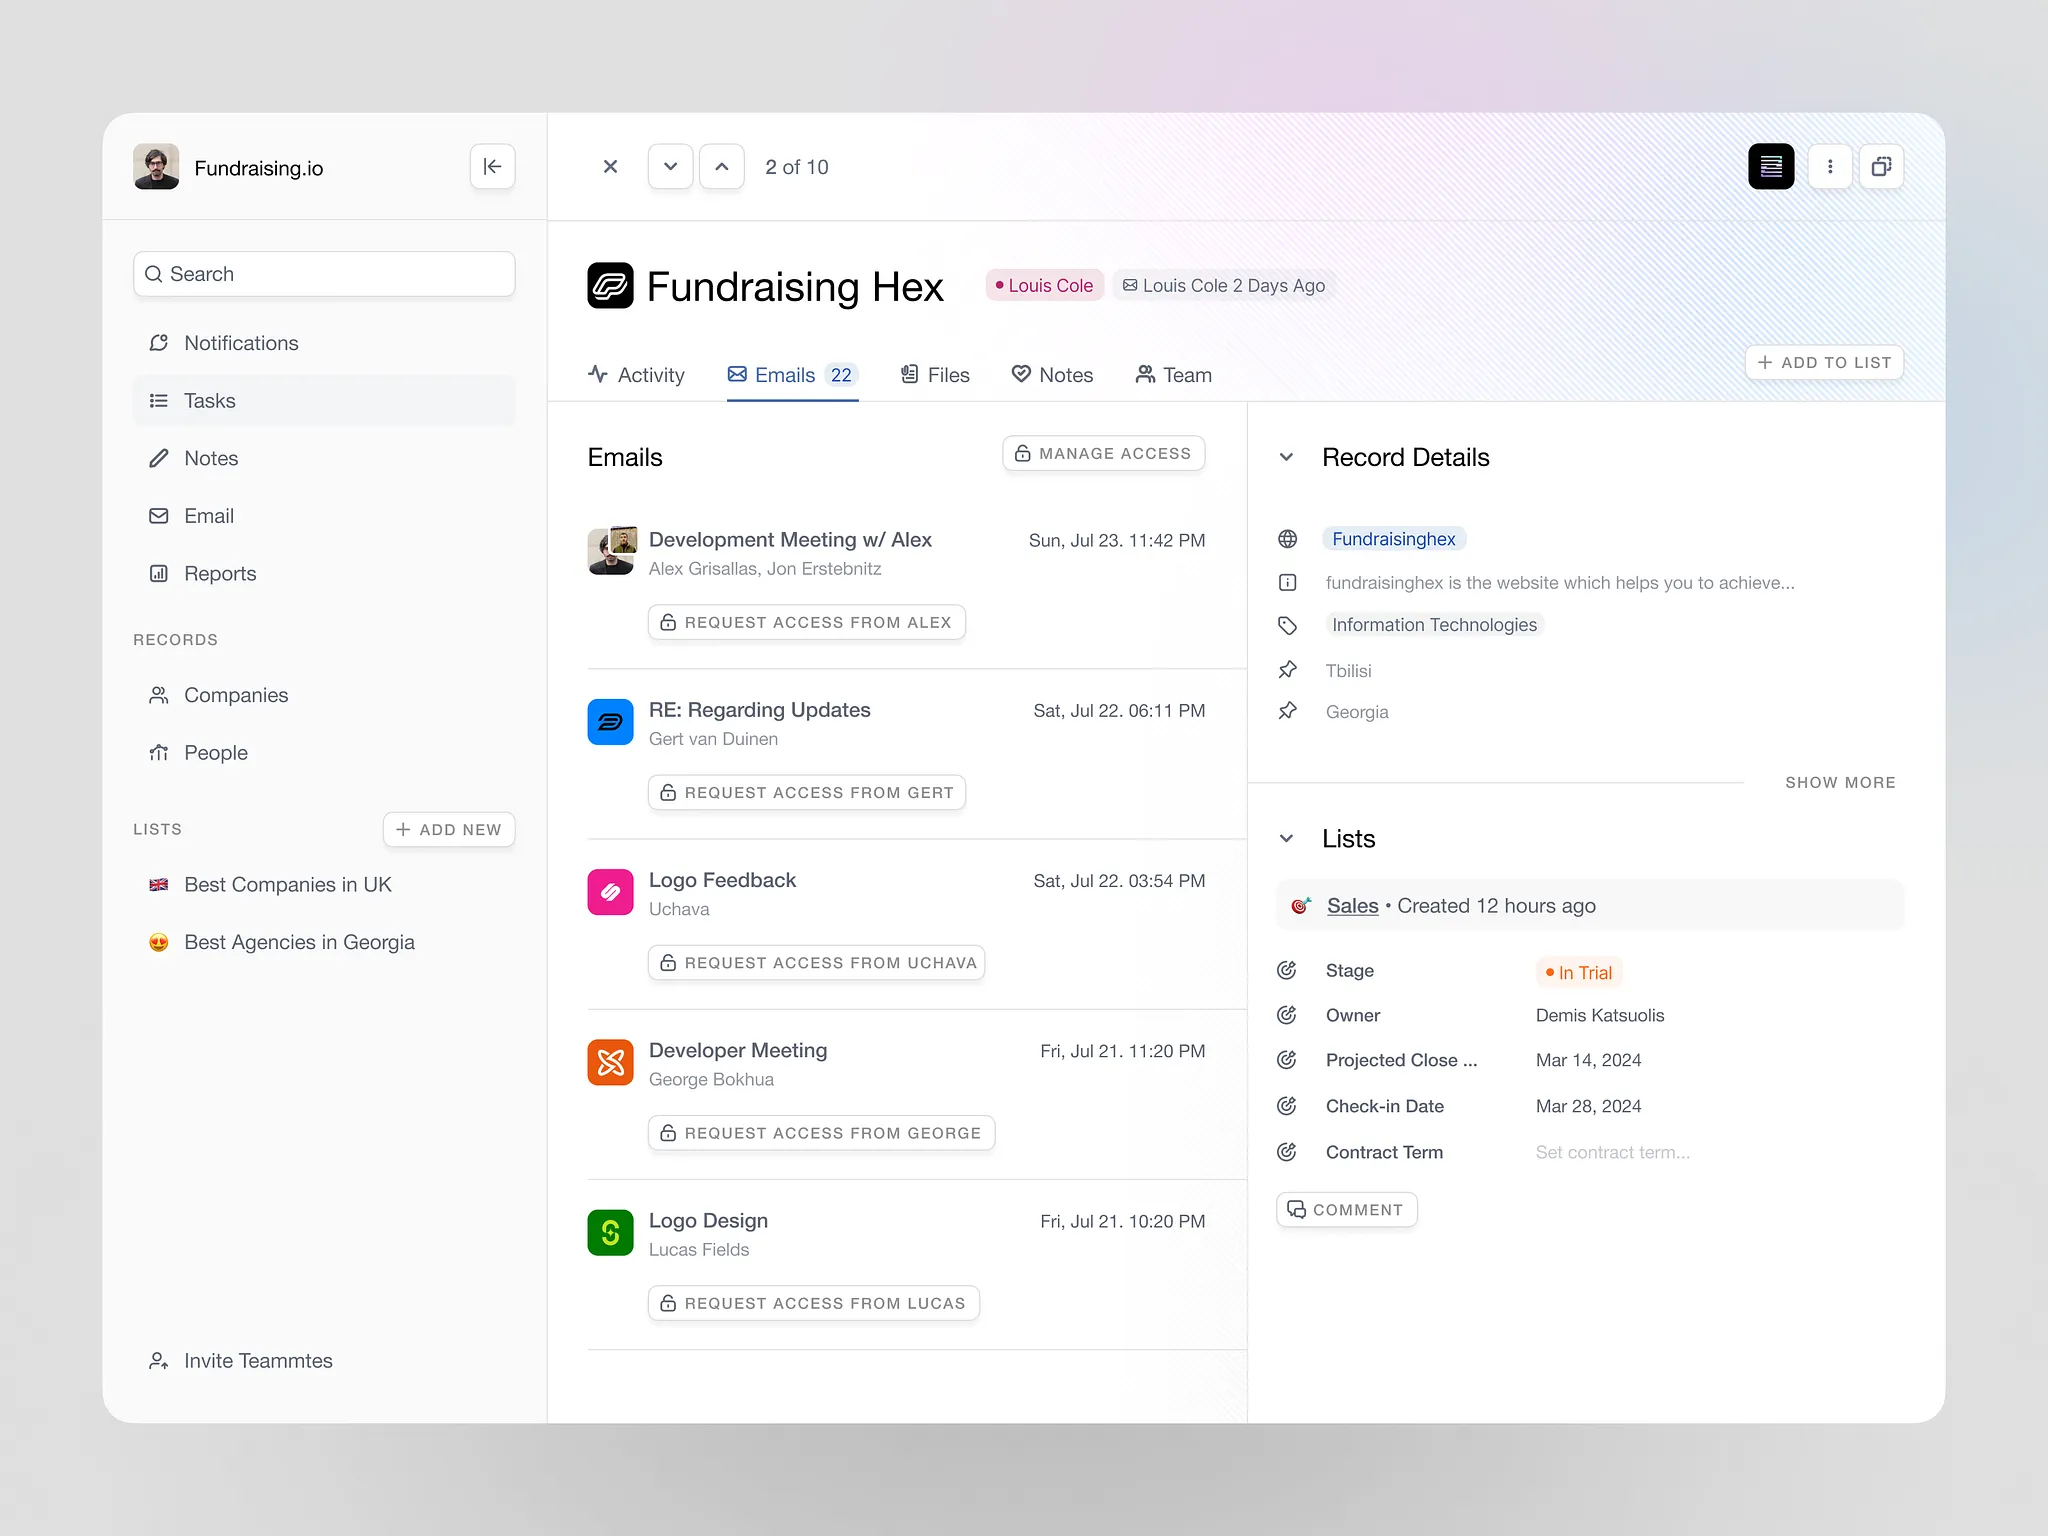The height and width of the screenshot is (1536, 2048).
Task: Open the three-dot more options menu
Action: [x=1830, y=166]
